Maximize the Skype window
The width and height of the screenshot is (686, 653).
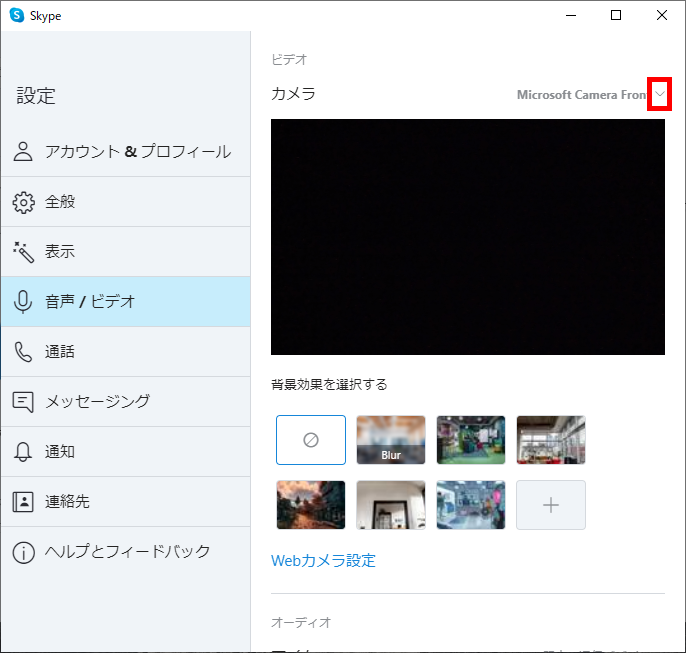[616, 15]
